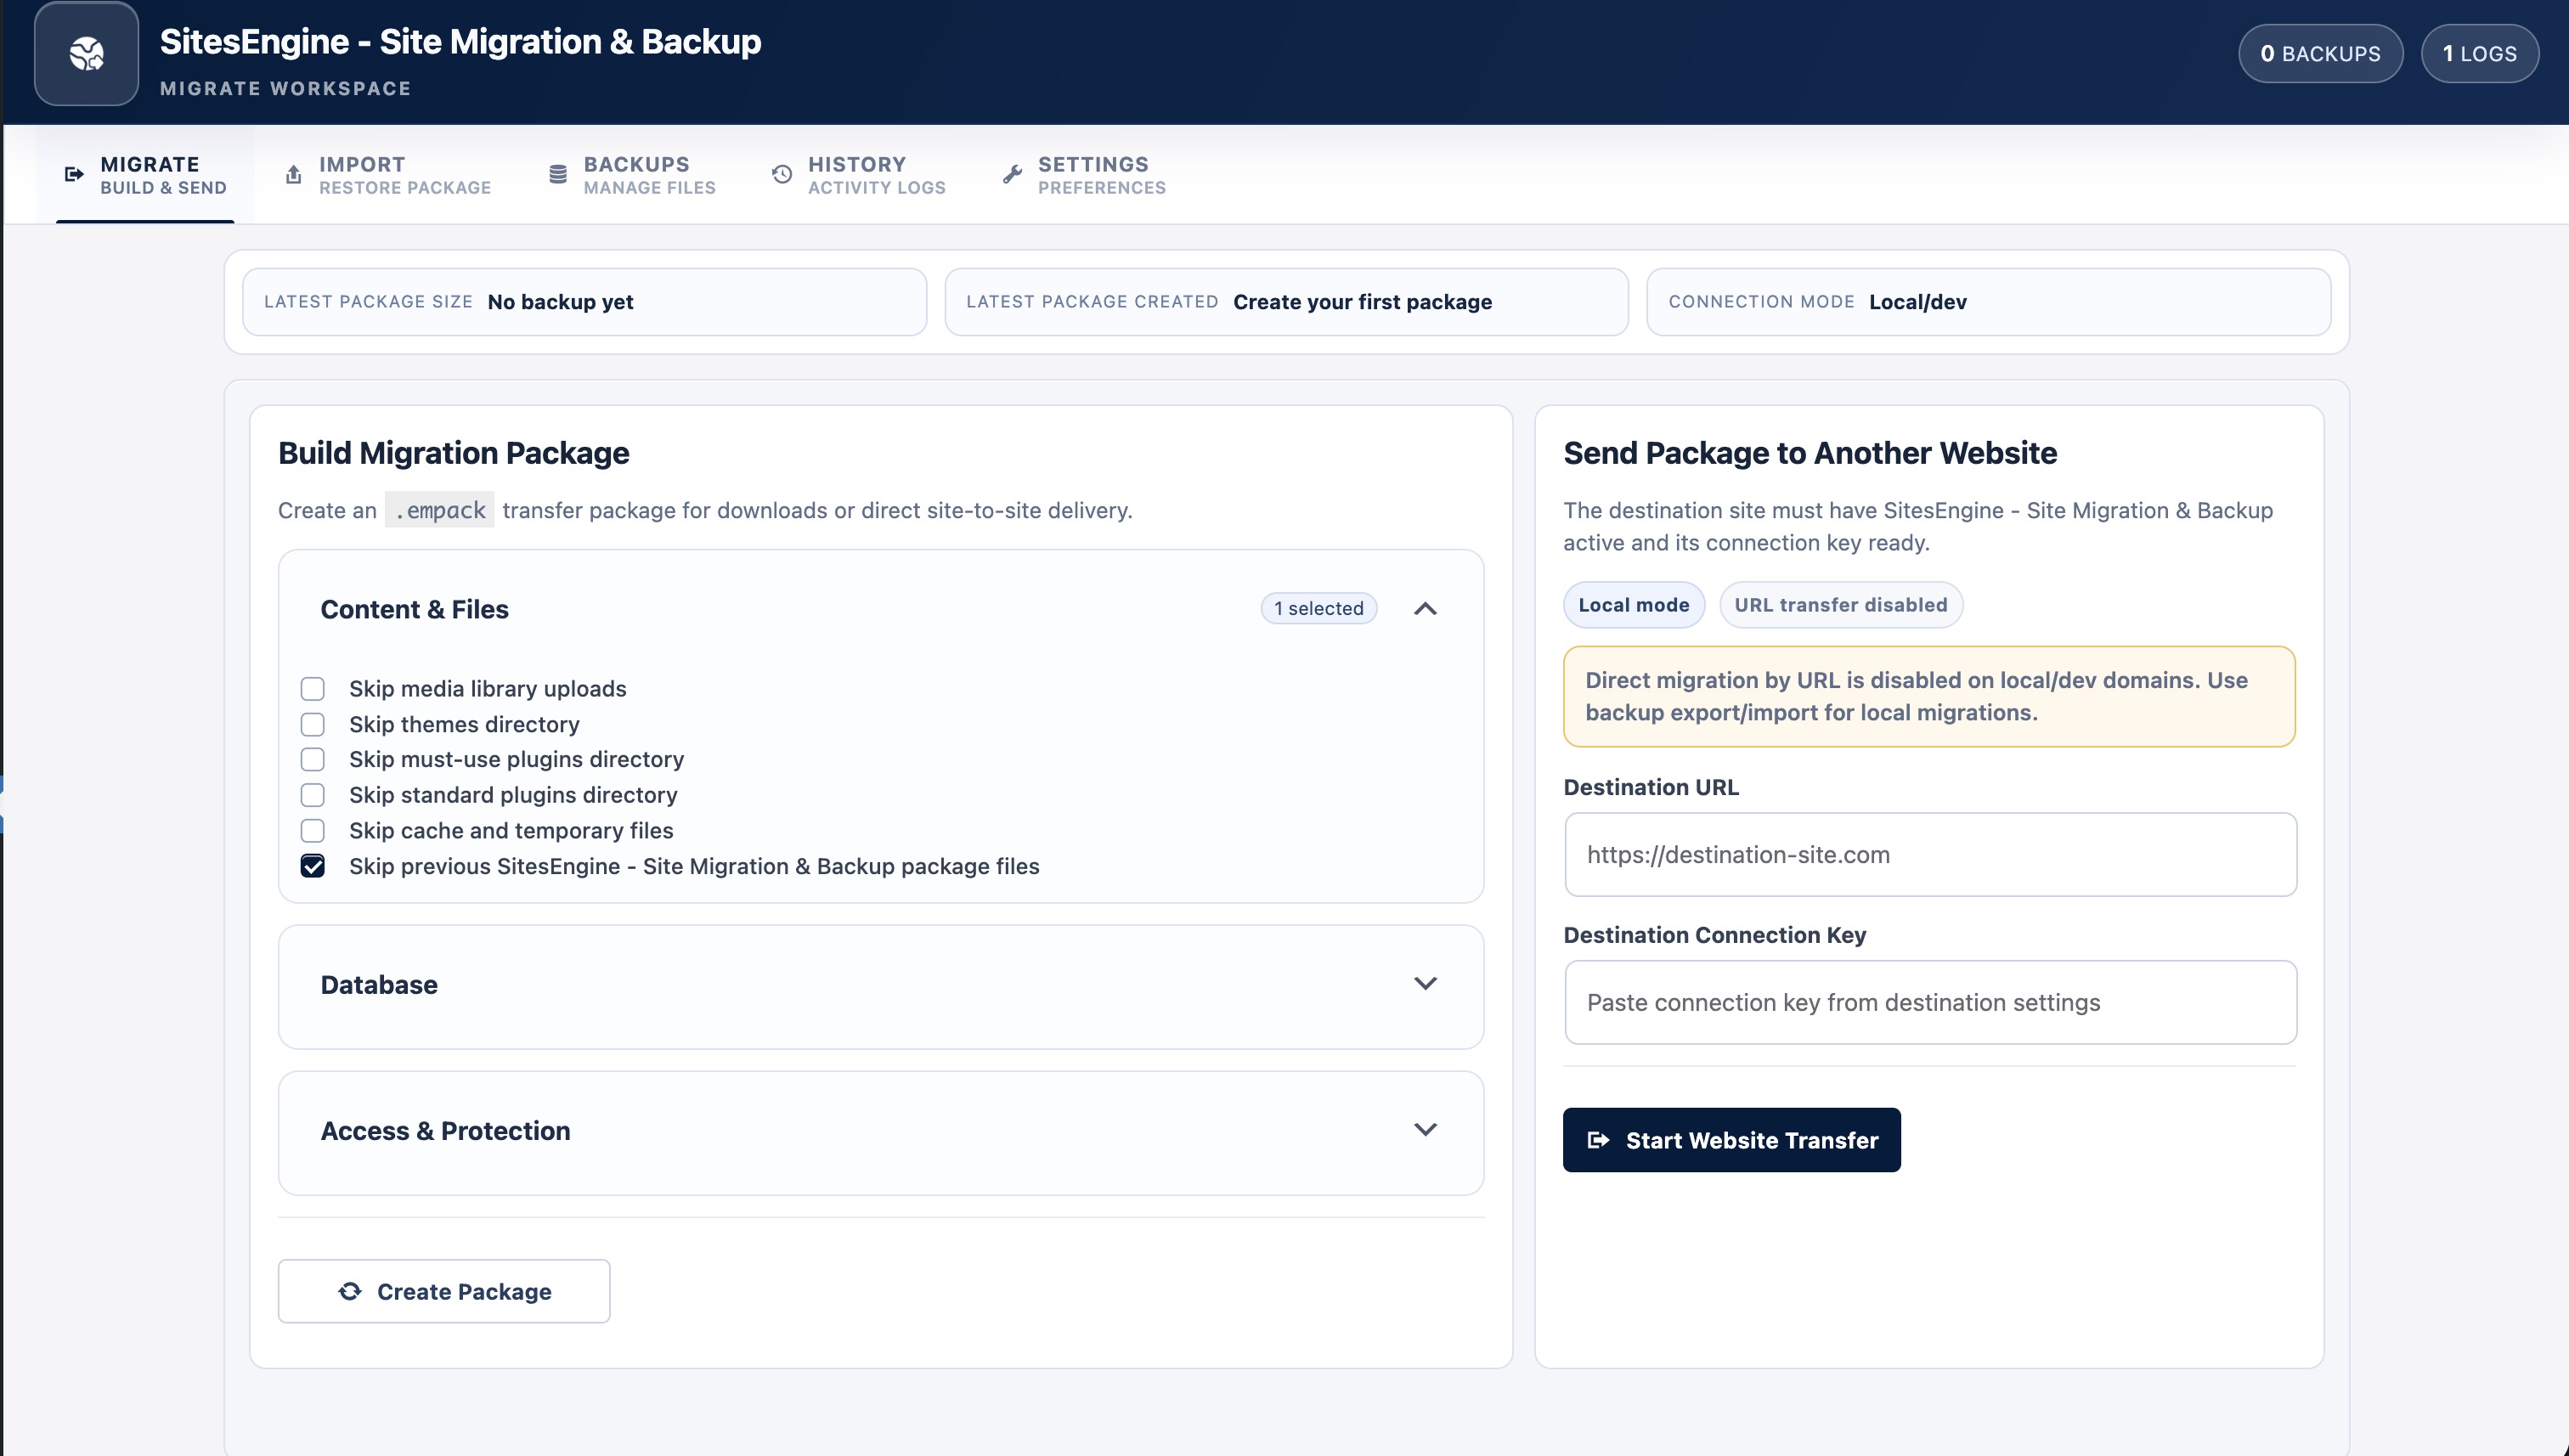Click the arrow icon on Start Website Transfer
This screenshot has width=2569, height=1456.
pyautogui.click(x=1598, y=1140)
